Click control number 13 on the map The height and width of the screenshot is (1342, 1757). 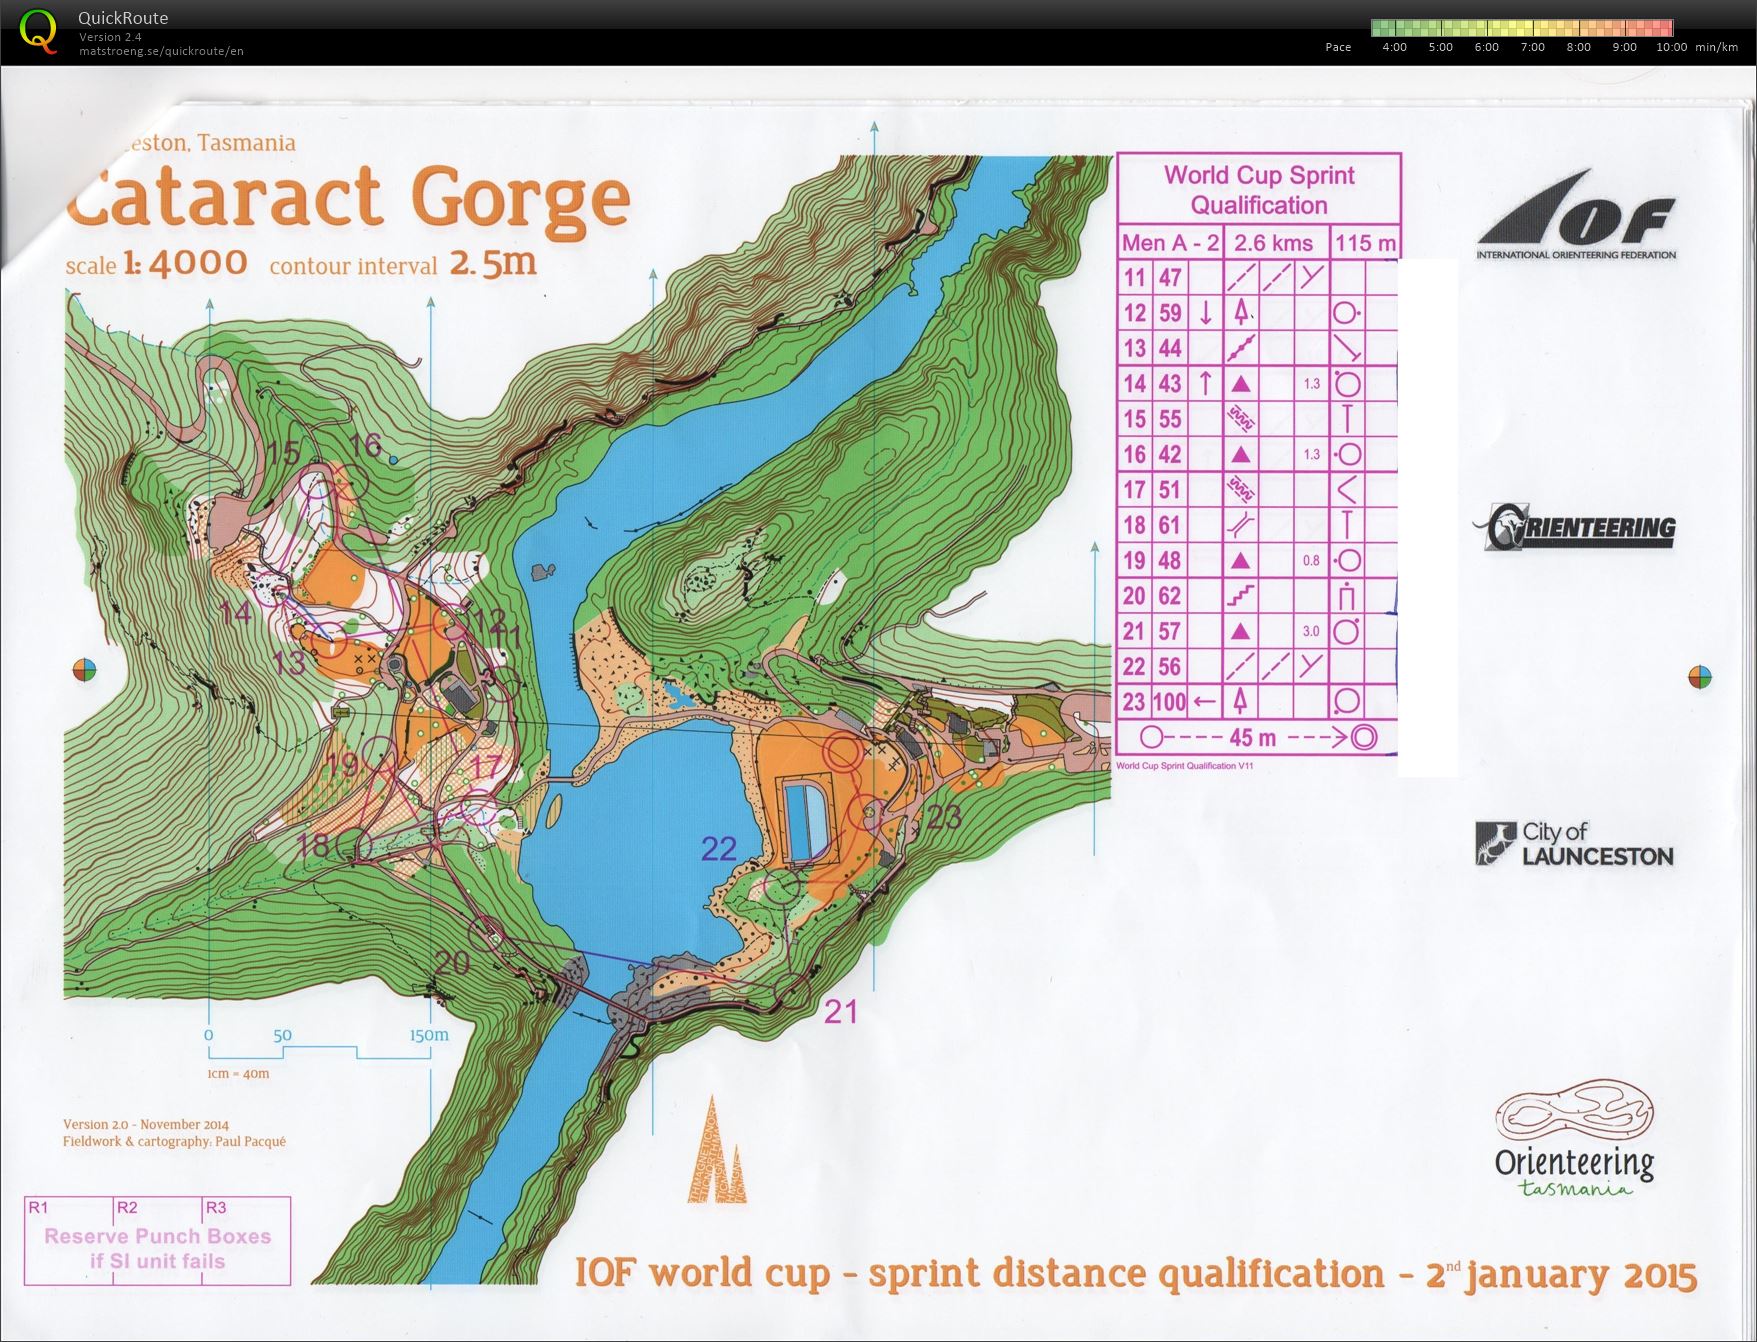tap(289, 661)
